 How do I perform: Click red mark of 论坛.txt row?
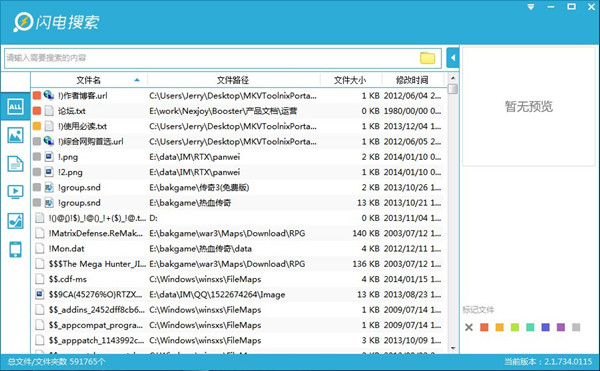37,111
